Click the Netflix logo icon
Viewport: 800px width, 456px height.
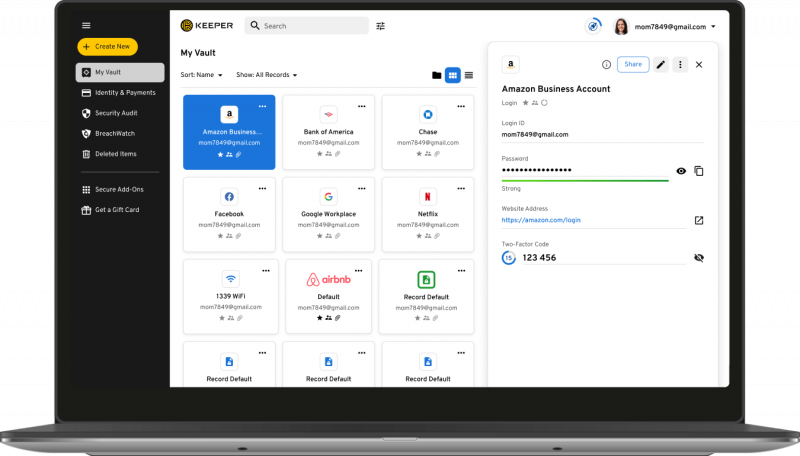tap(428, 196)
